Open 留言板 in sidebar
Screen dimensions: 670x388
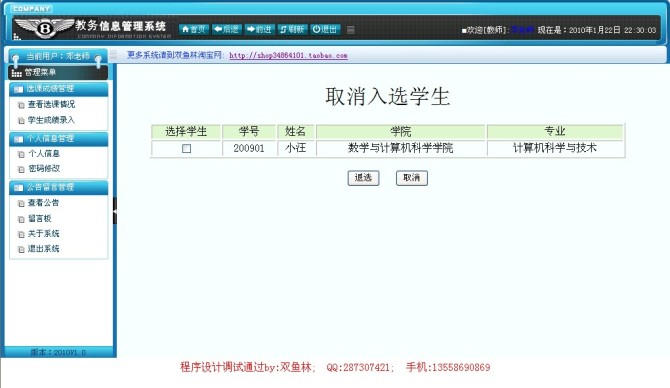point(39,218)
